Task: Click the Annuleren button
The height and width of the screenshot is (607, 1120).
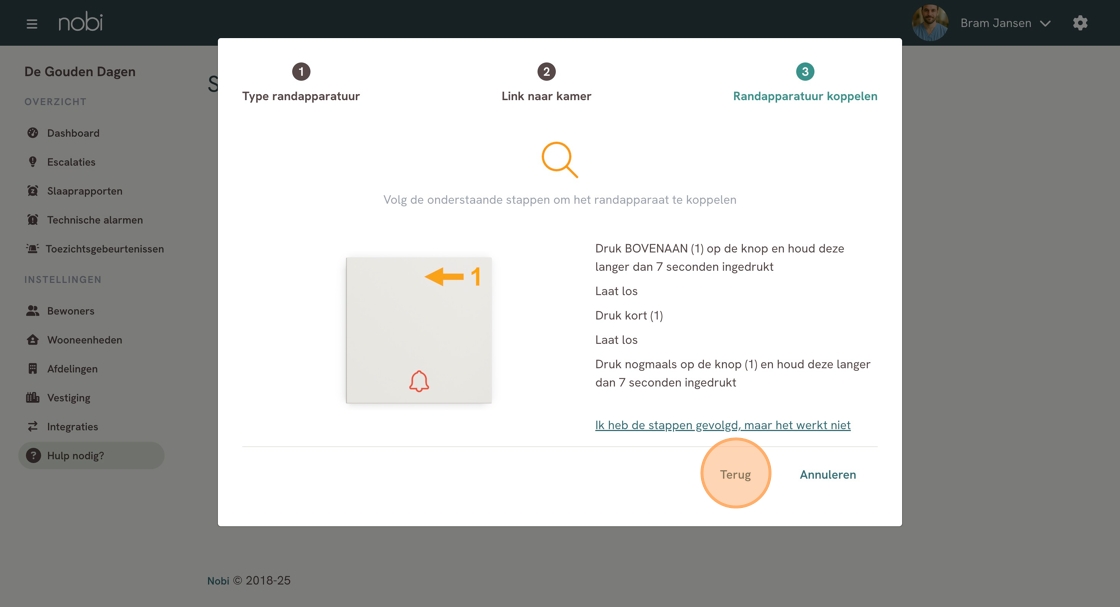Action: tap(828, 474)
